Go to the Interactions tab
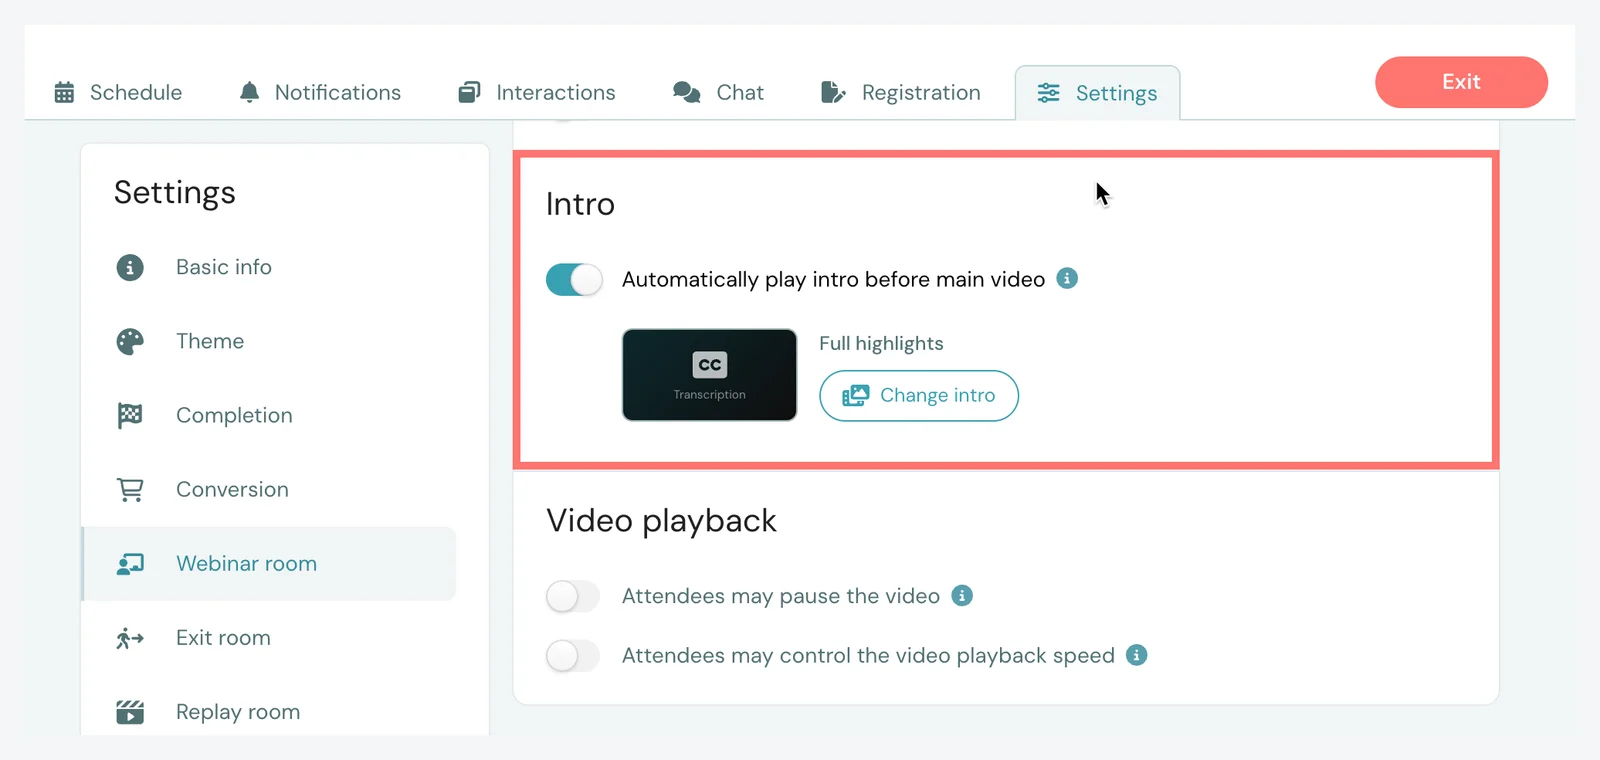 click(x=537, y=92)
